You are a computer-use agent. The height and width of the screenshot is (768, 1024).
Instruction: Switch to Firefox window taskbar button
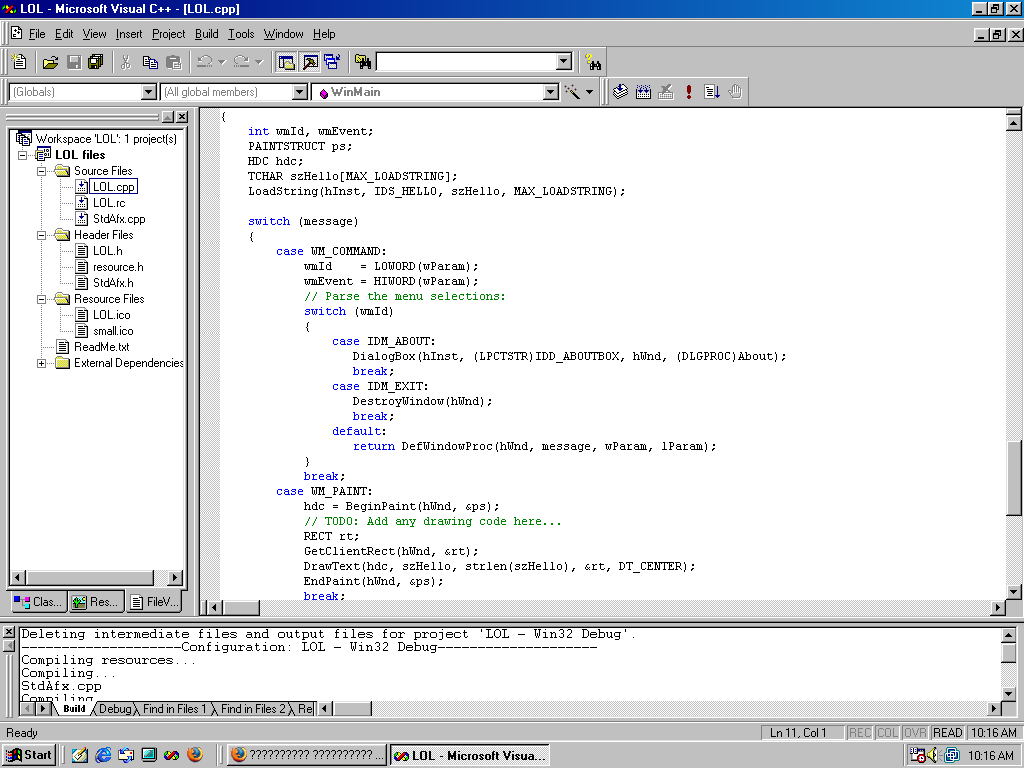pyautogui.click(x=308, y=755)
